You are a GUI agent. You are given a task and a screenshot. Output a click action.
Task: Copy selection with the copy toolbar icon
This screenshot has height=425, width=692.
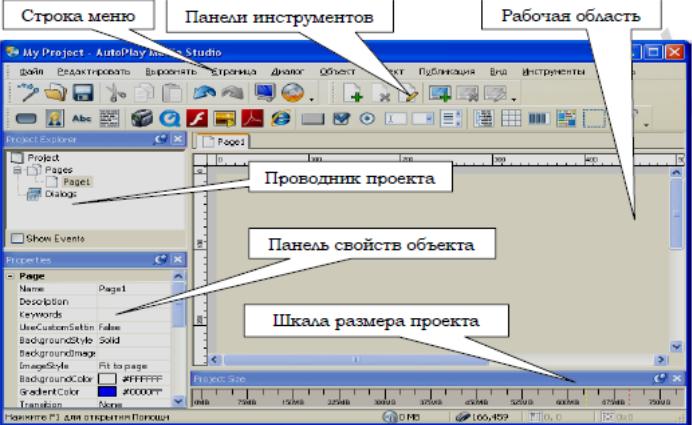tap(144, 93)
